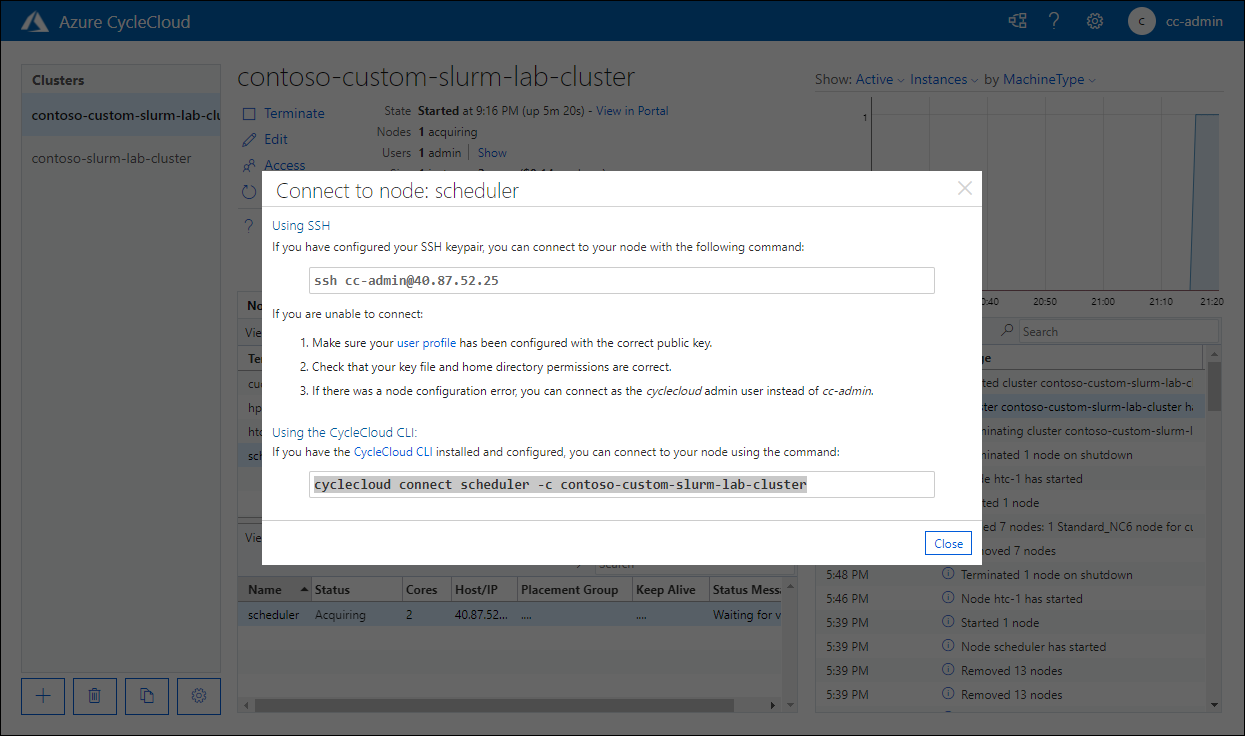Click inside the ssh command text field
The width and height of the screenshot is (1245, 736).
620,280
